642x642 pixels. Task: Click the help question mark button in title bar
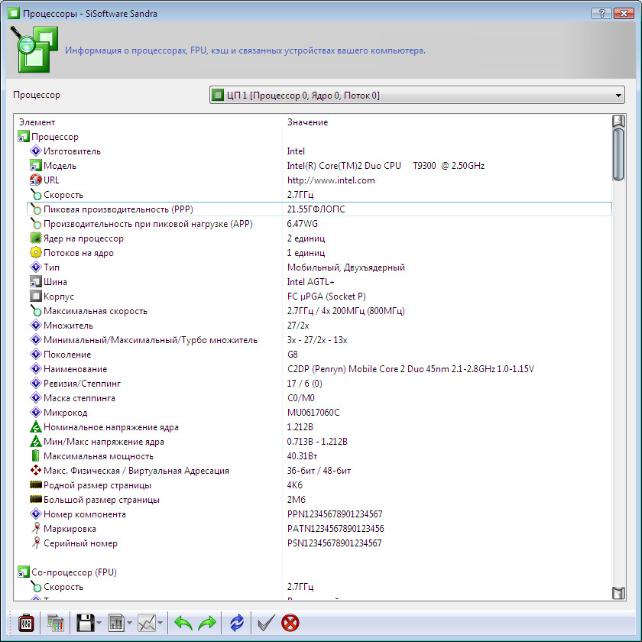pyautogui.click(x=602, y=13)
